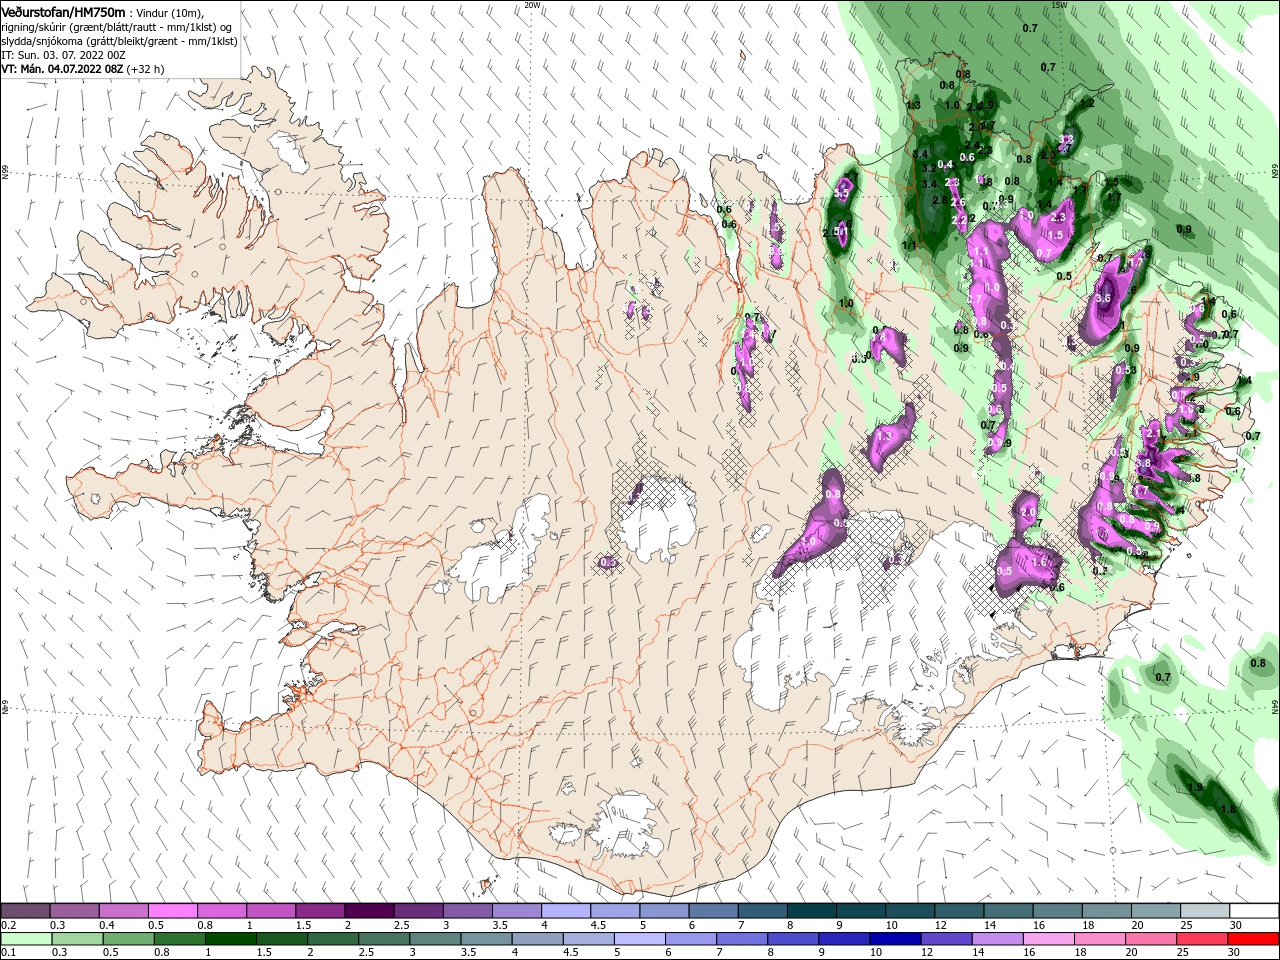Image resolution: width=1280 pixels, height=960 pixels.
Task: Click the 'rigning/skúrir' legend description line
Action: tap(118, 26)
